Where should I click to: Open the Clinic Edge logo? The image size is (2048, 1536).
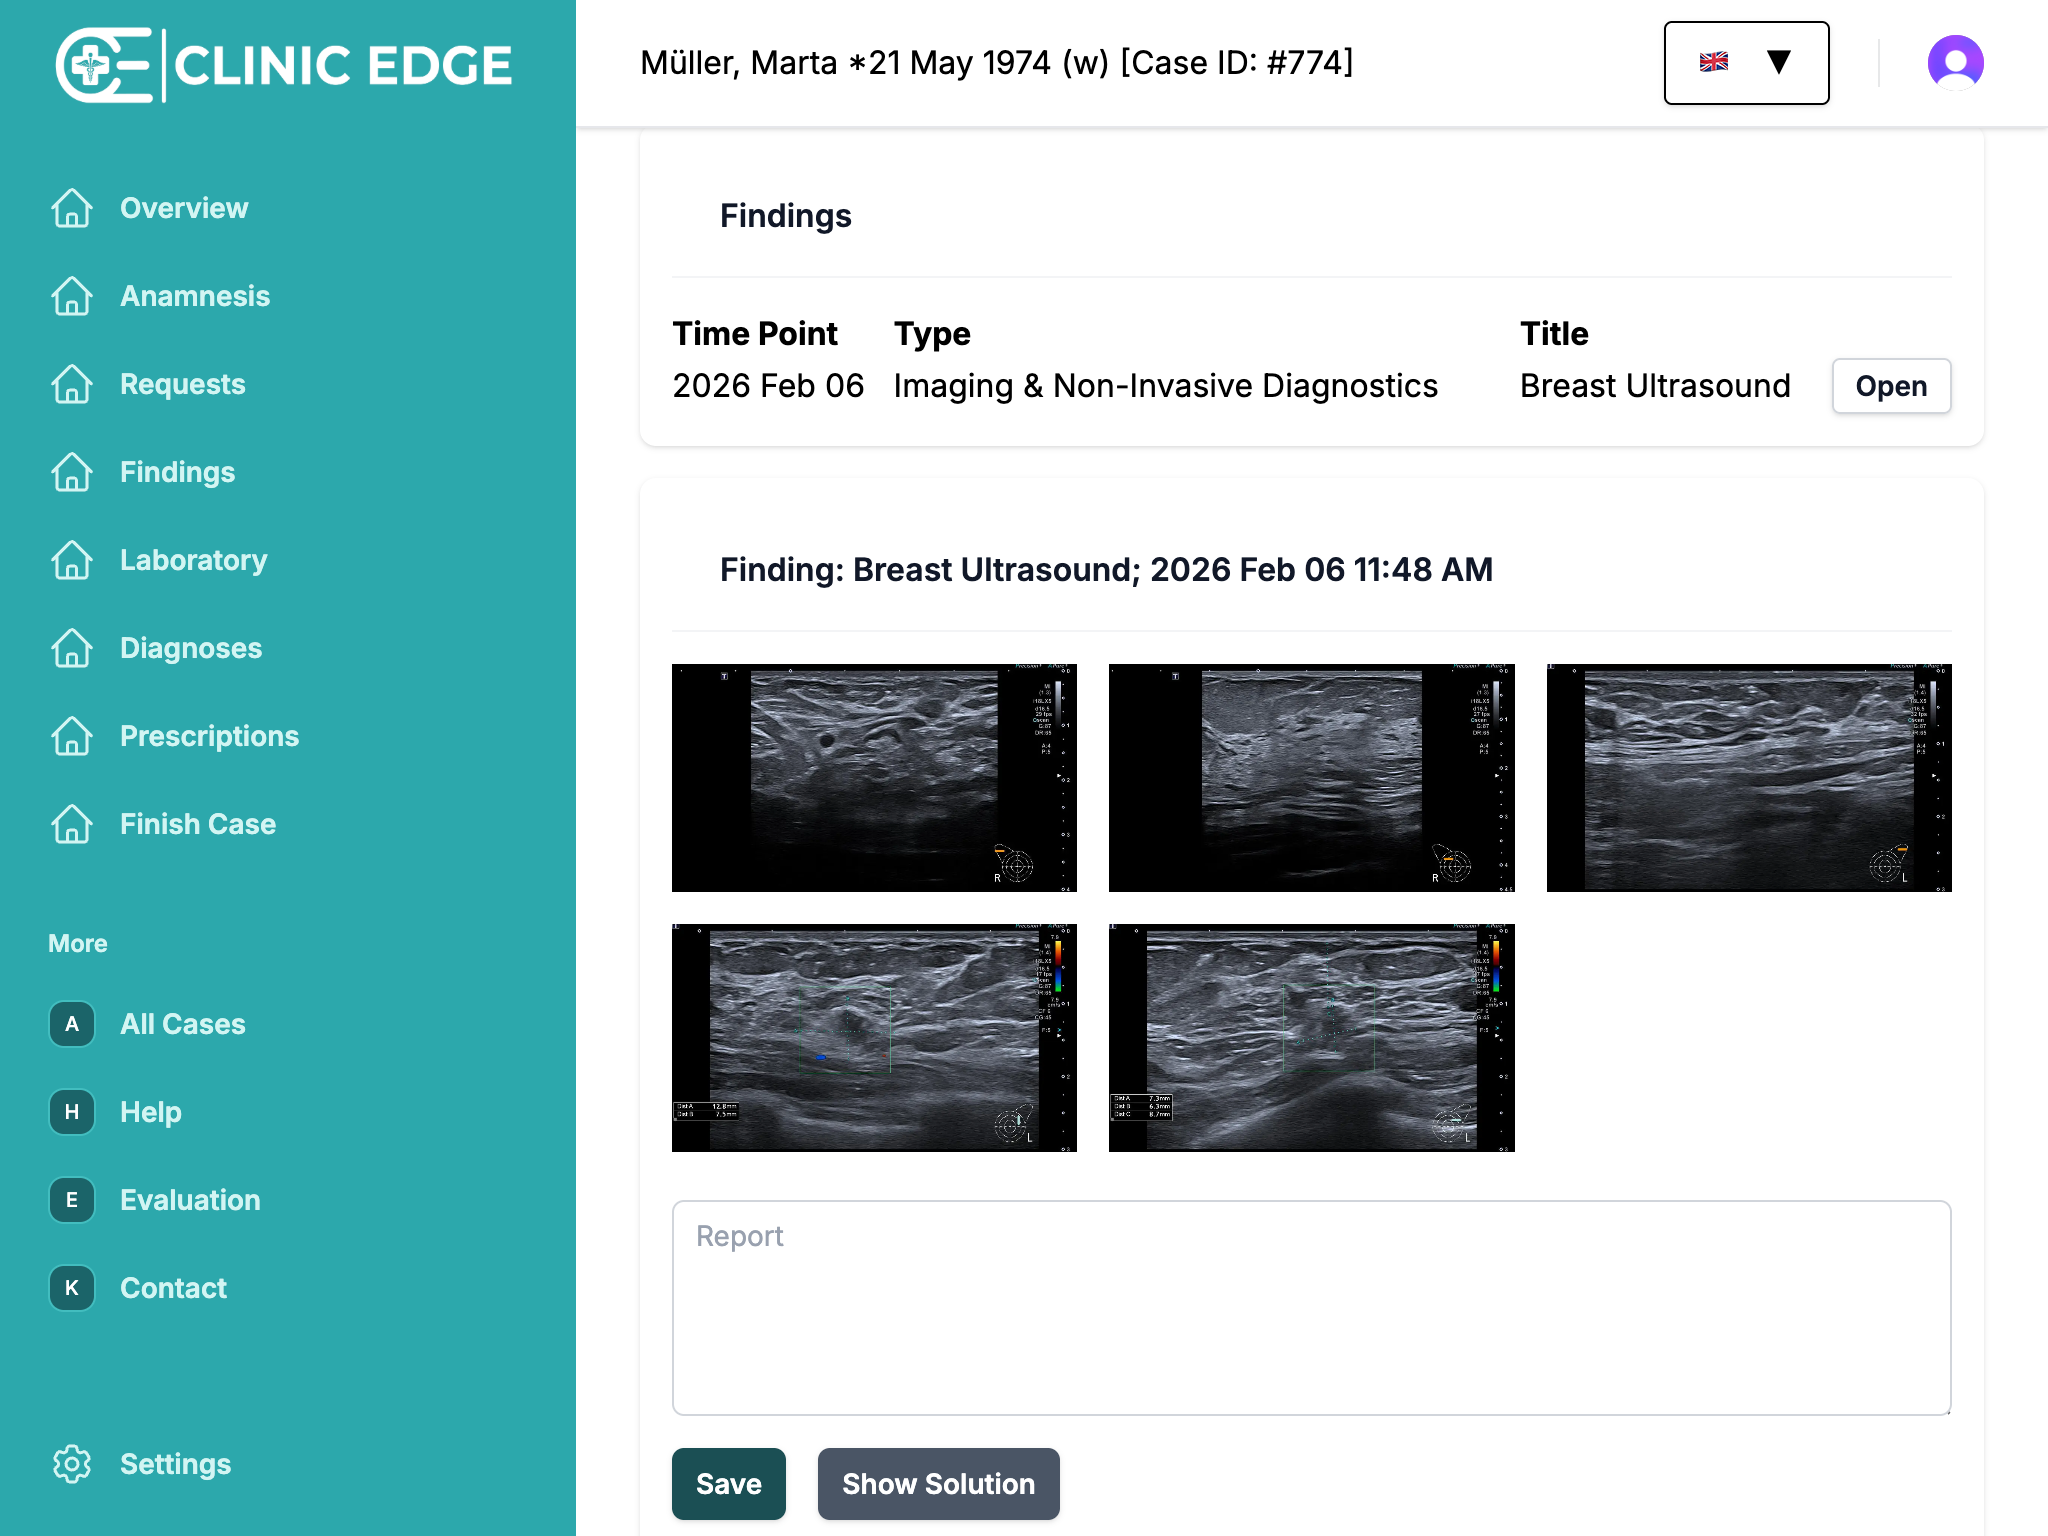coord(284,64)
